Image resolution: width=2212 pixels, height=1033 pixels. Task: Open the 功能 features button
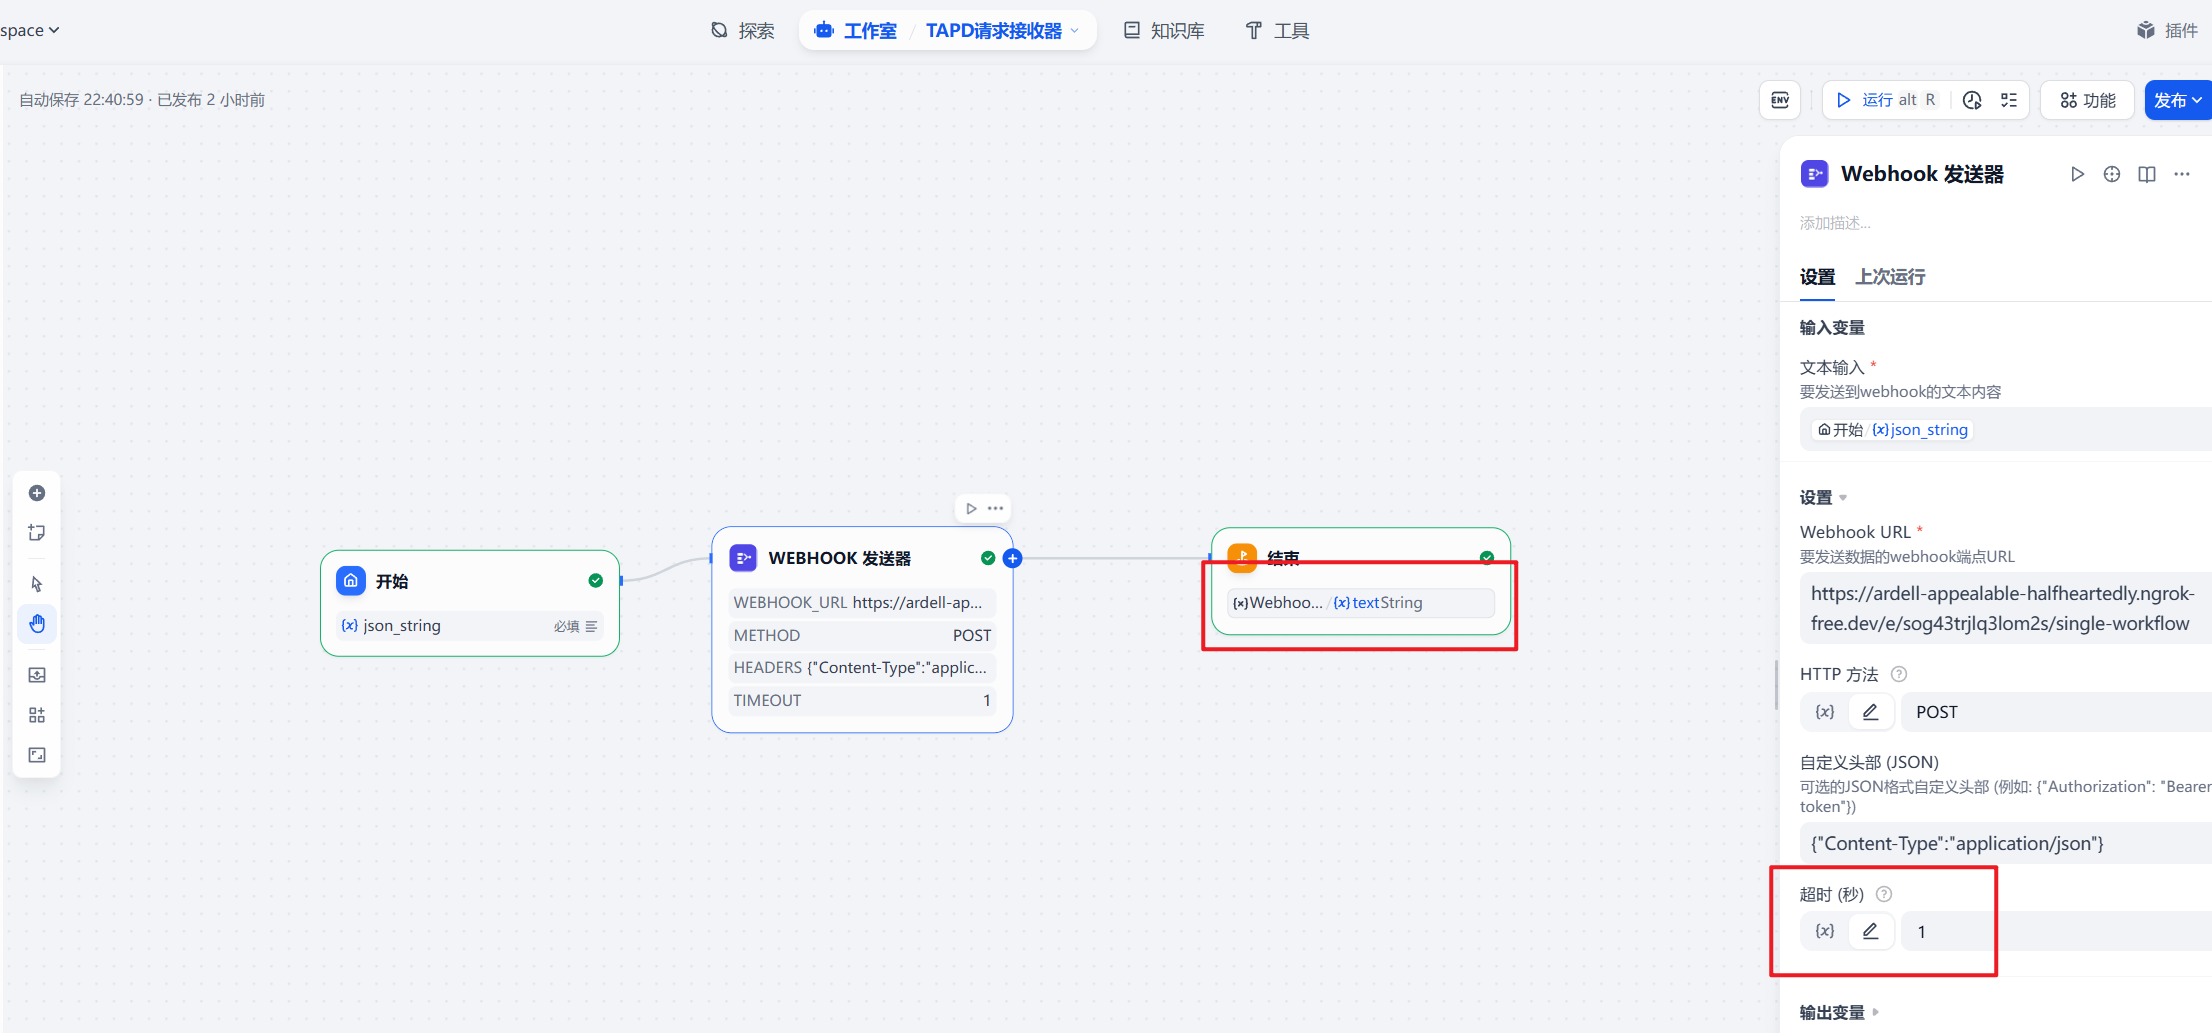pyautogui.click(x=2088, y=100)
